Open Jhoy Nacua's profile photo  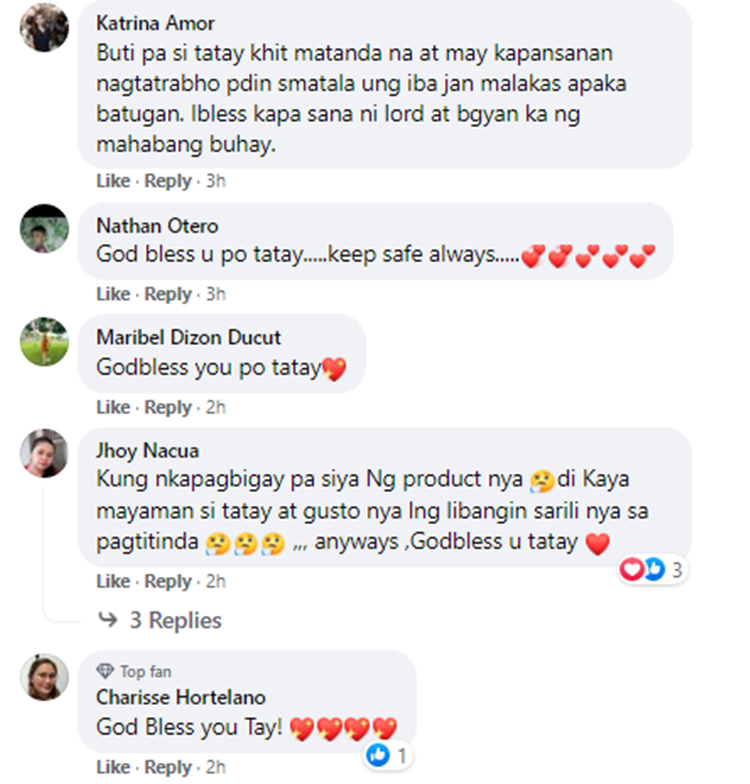click(x=44, y=453)
